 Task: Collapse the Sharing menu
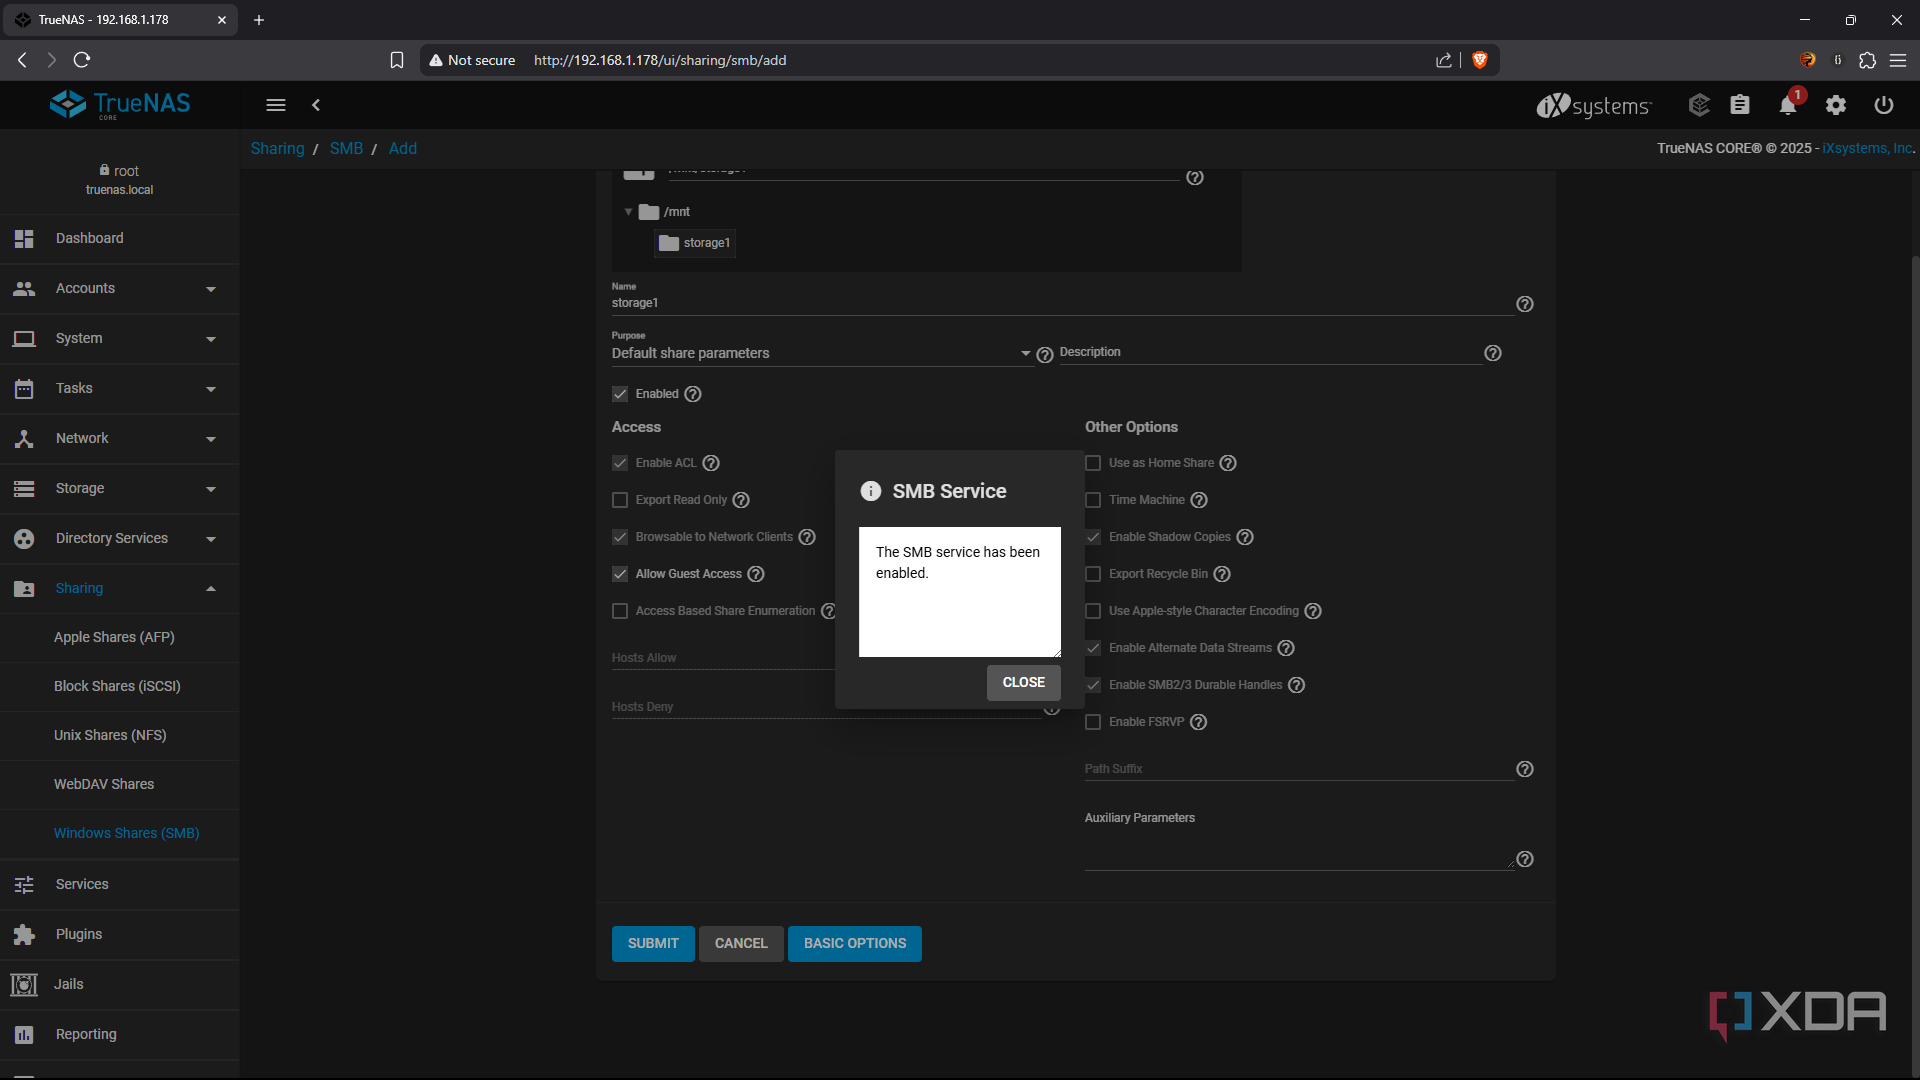120,589
